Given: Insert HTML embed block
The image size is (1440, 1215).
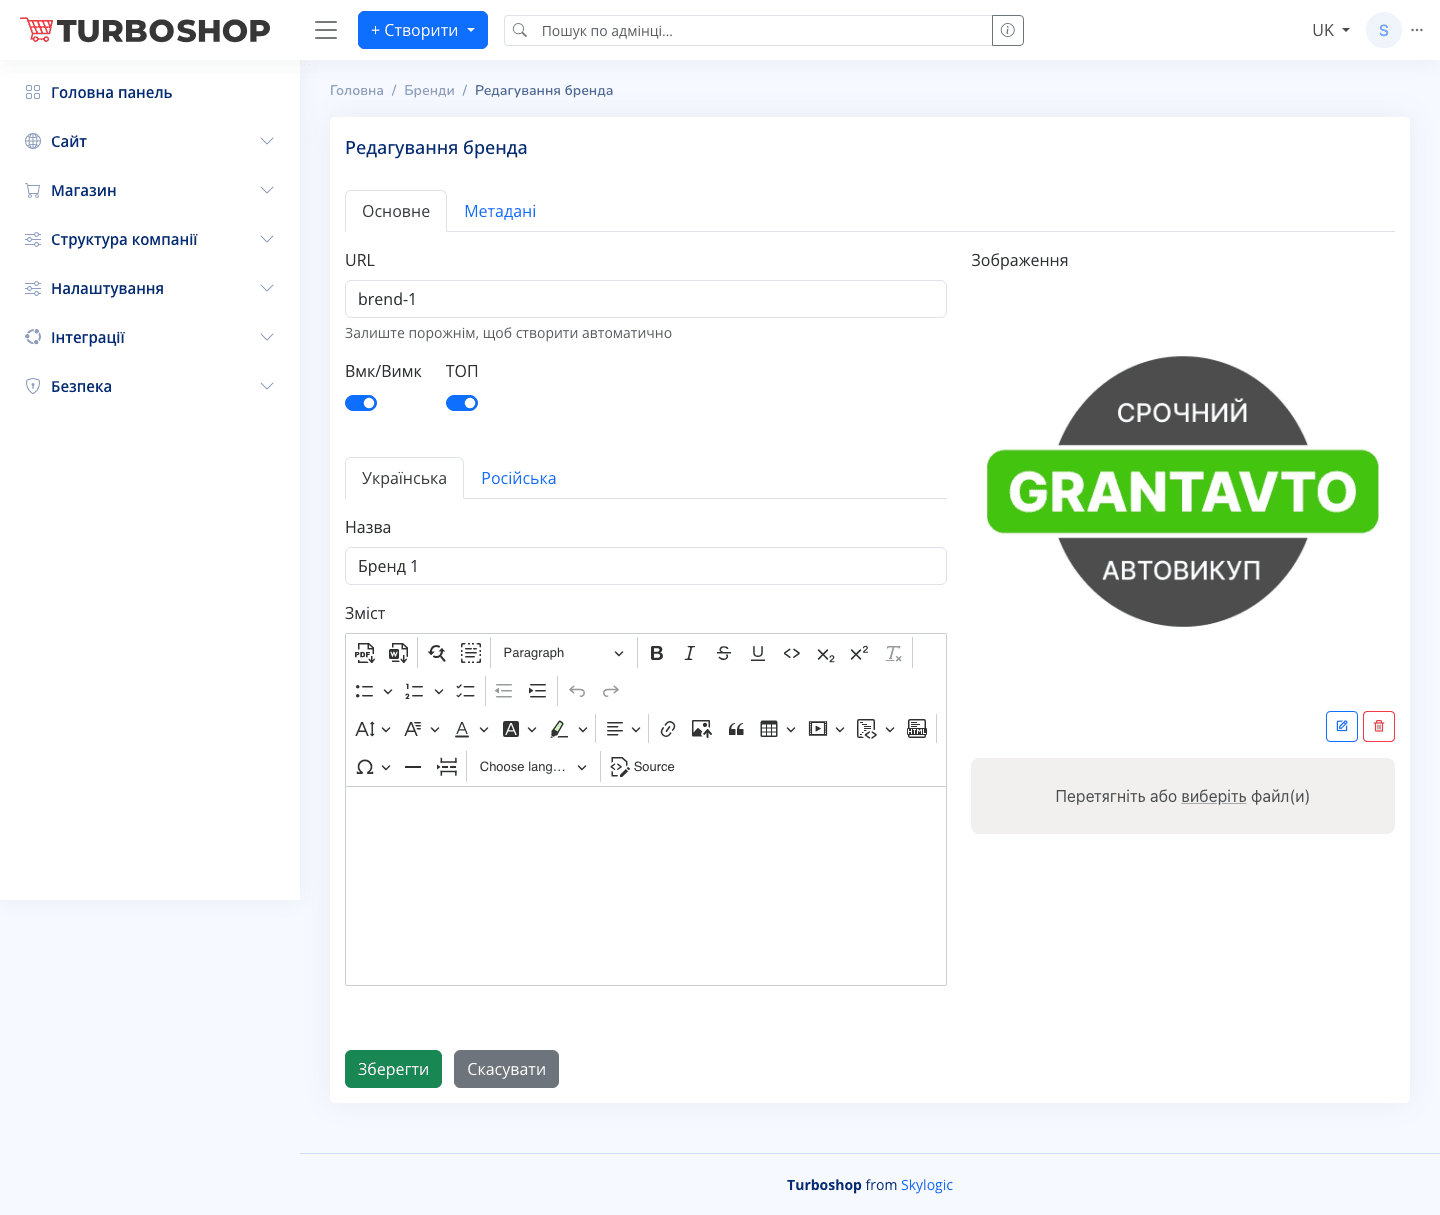Looking at the screenshot, I should click(x=917, y=729).
